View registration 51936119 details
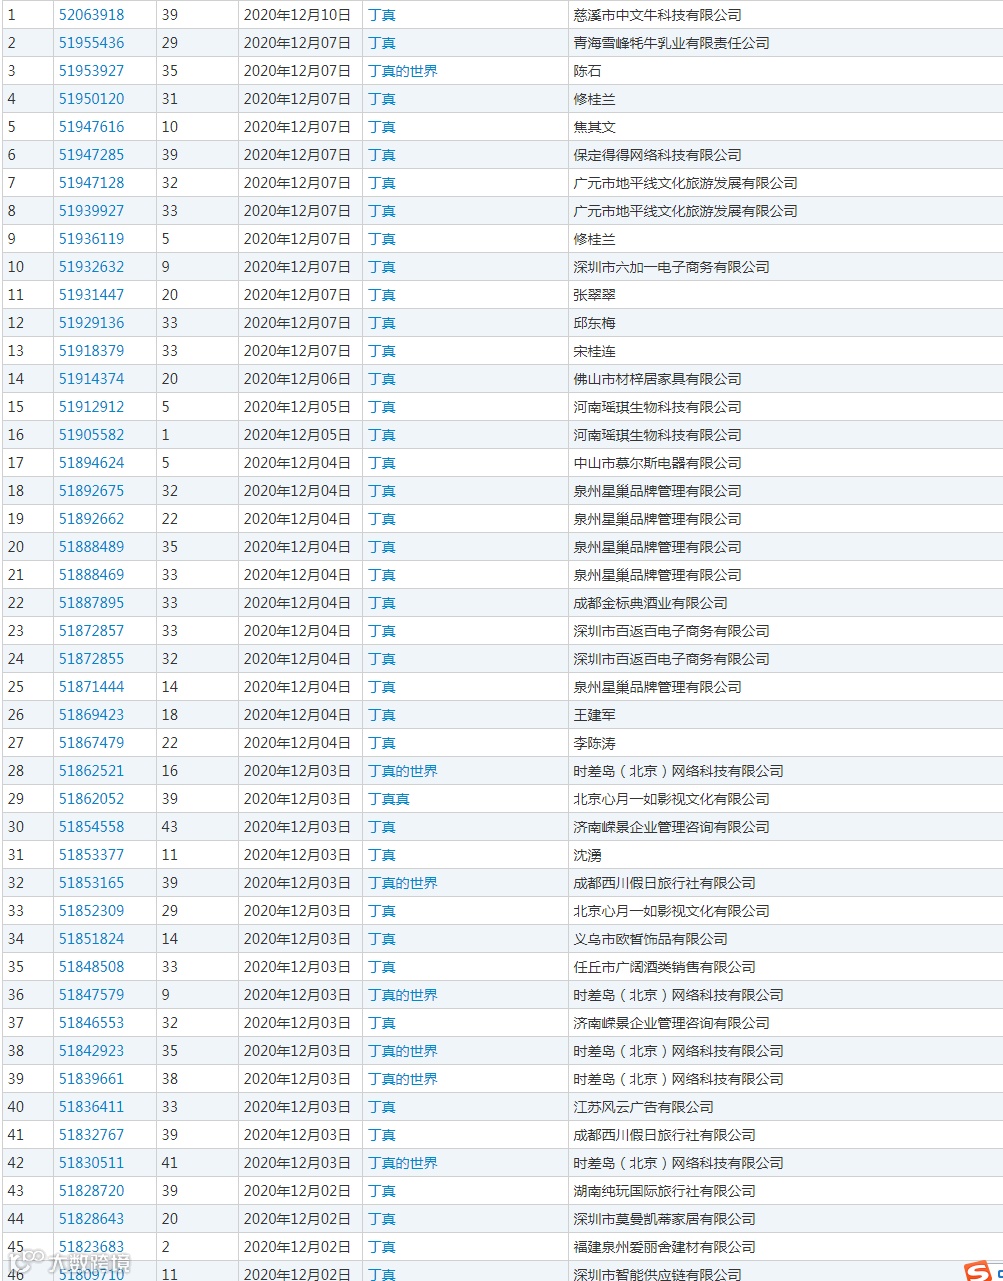This screenshot has height=1281, width=1003. pos(92,239)
